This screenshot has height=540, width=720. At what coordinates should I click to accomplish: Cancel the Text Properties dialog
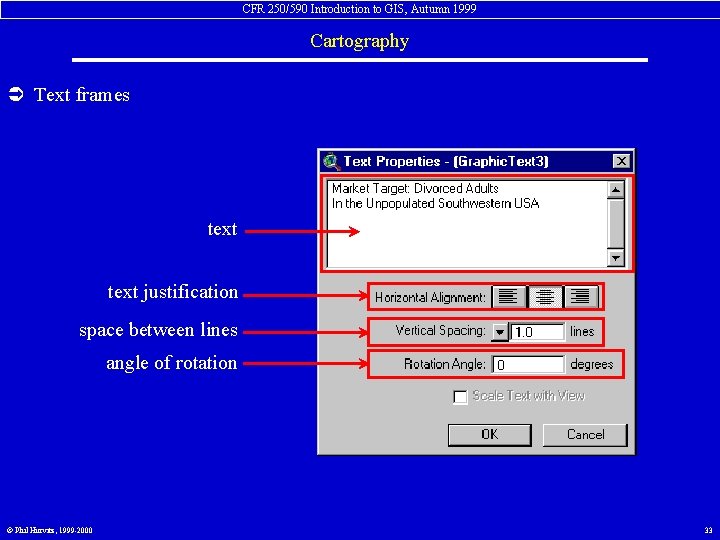[585, 435]
